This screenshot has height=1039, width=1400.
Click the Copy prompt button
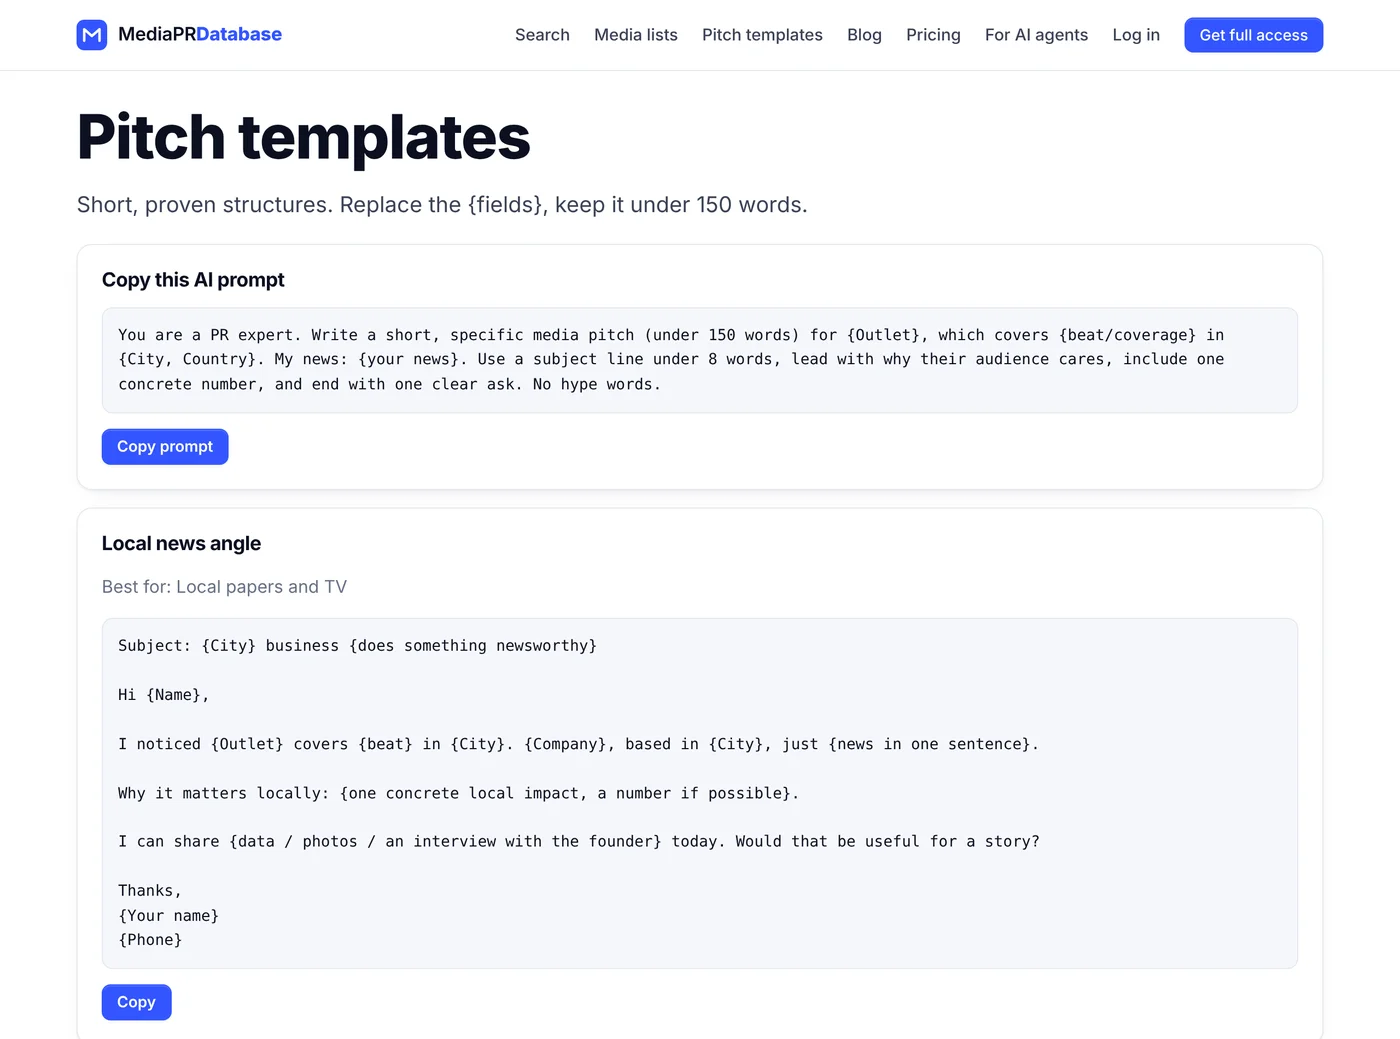click(165, 447)
